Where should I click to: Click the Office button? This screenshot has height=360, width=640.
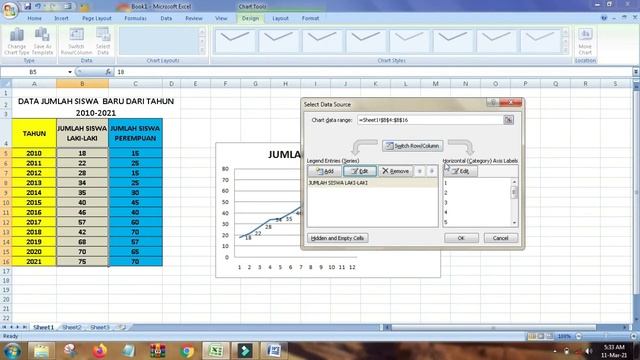click(10, 9)
